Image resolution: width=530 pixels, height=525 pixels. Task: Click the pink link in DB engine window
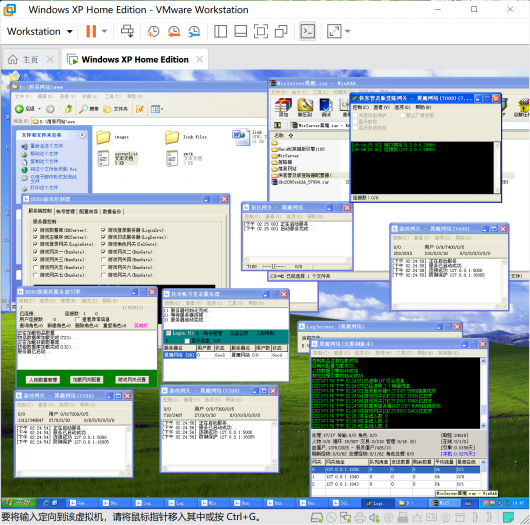tap(141, 326)
